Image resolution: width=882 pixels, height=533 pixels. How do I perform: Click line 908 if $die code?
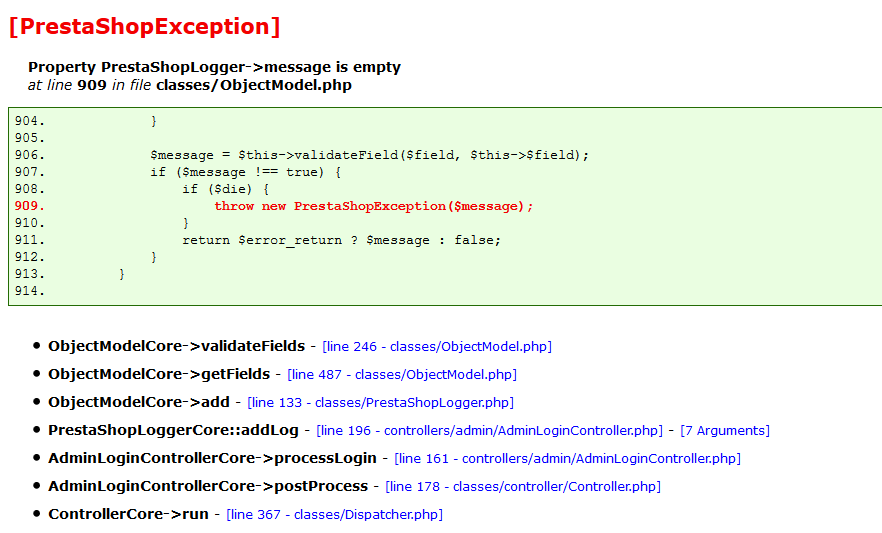tap(226, 189)
